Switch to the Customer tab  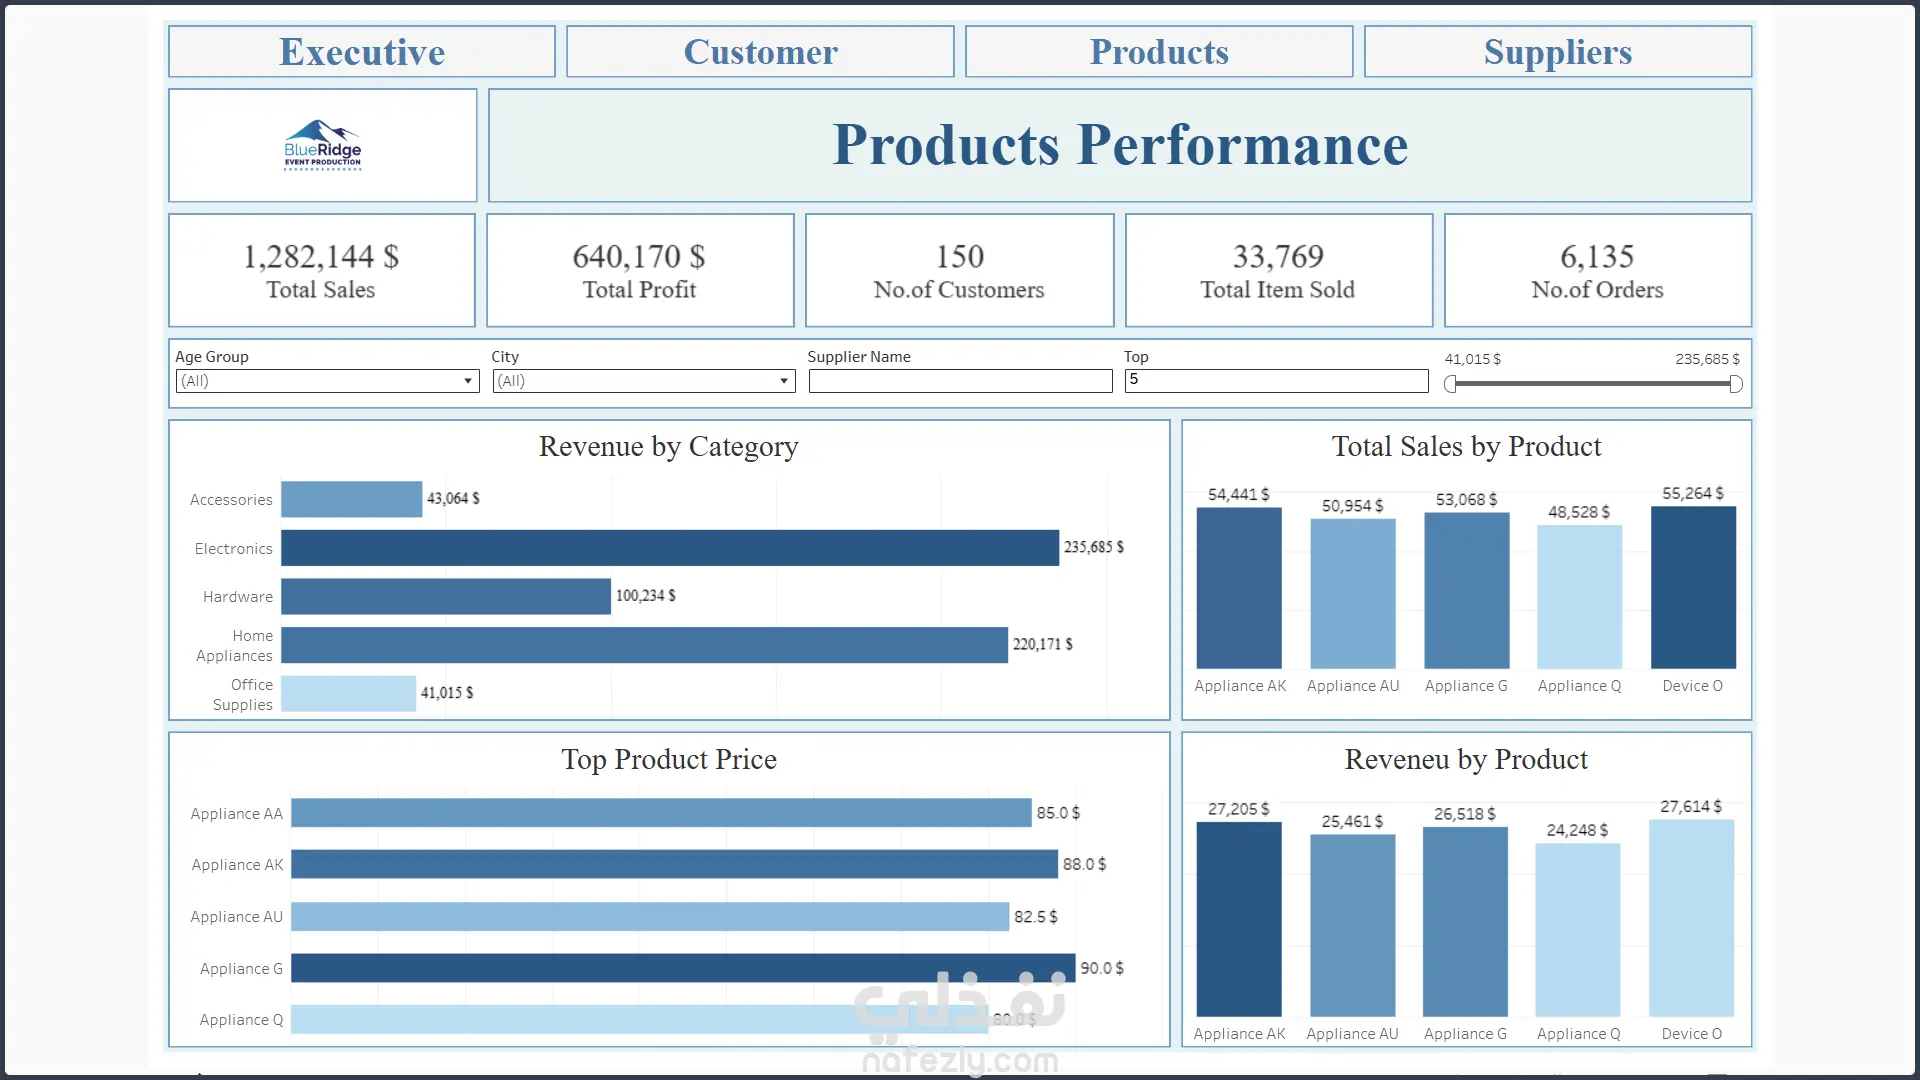pyautogui.click(x=760, y=52)
